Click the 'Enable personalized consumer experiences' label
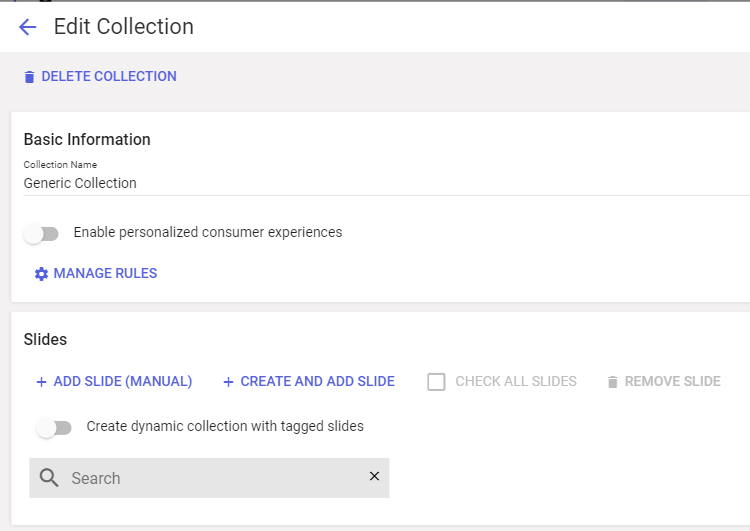This screenshot has width=750, height=531. (208, 232)
